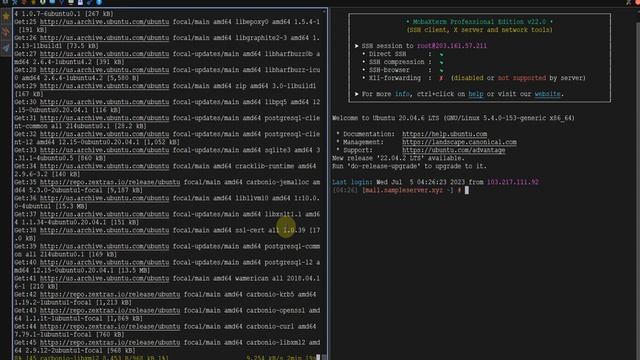Image resolution: width=640 pixels, height=360 pixels.
Task: Click the root@203.161.57.211 session address
Action: (x=452, y=46)
